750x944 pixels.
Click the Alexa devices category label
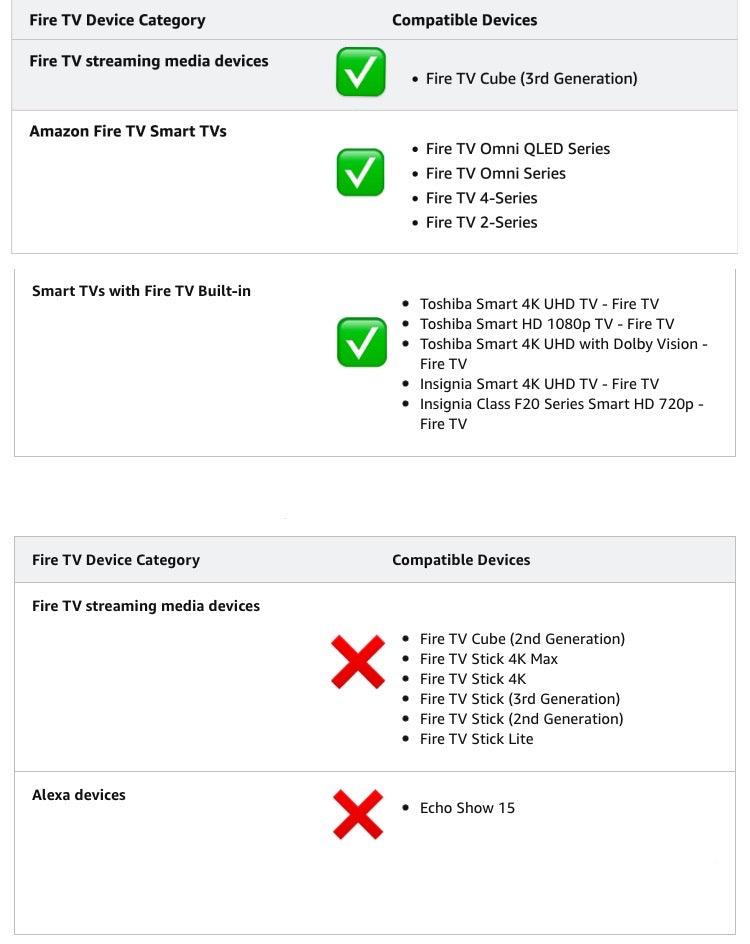click(x=79, y=795)
